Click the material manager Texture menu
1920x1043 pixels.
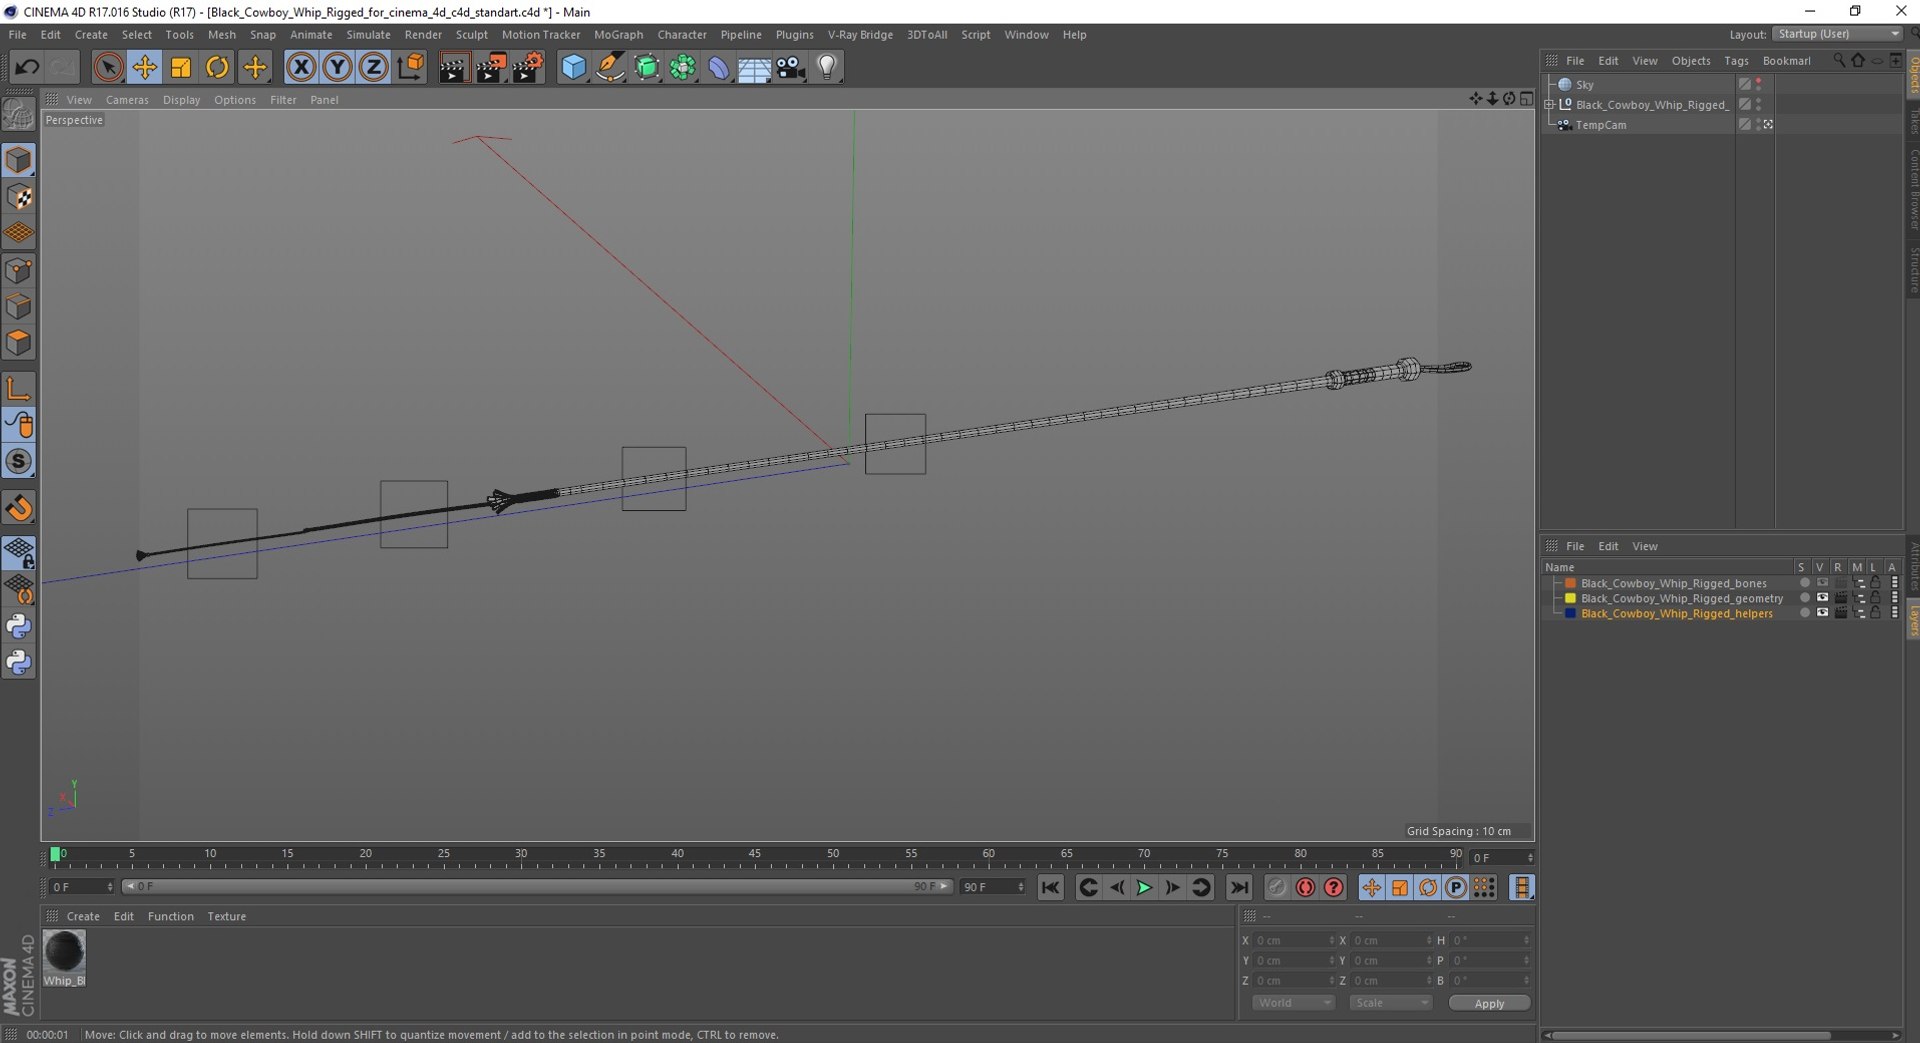click(226, 916)
